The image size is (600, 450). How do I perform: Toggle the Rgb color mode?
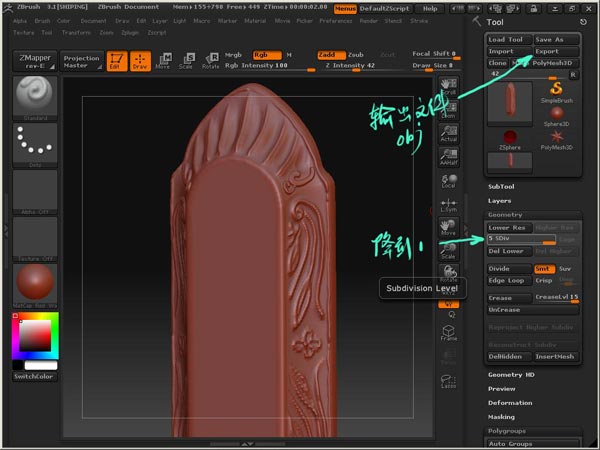[x=267, y=55]
